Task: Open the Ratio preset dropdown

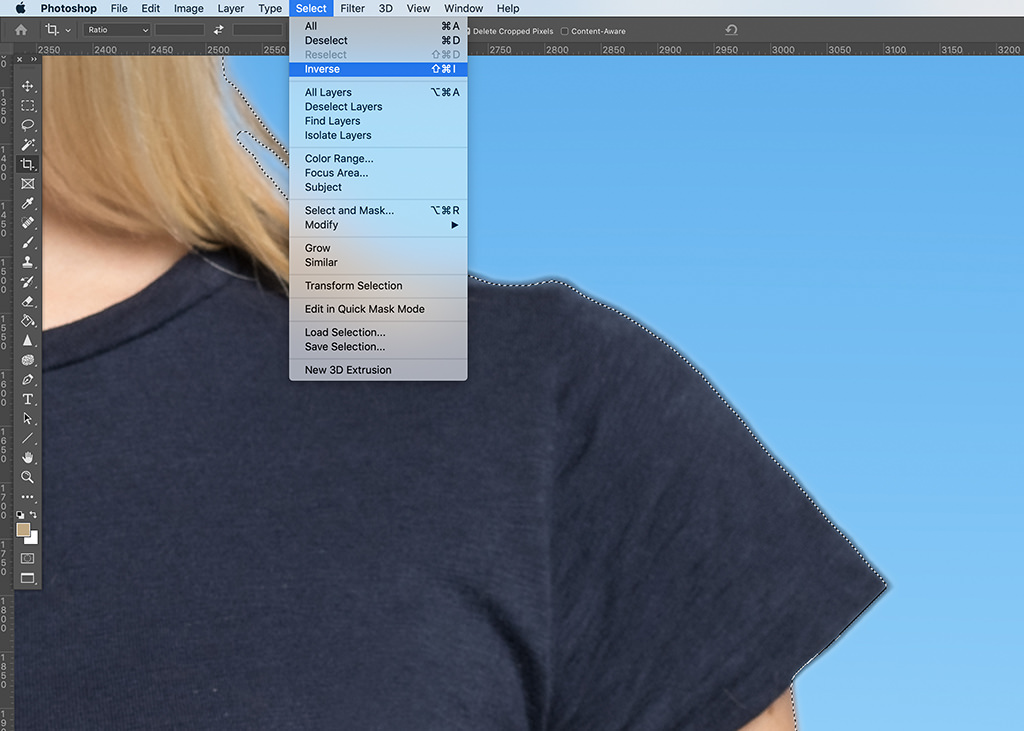Action: [118, 30]
